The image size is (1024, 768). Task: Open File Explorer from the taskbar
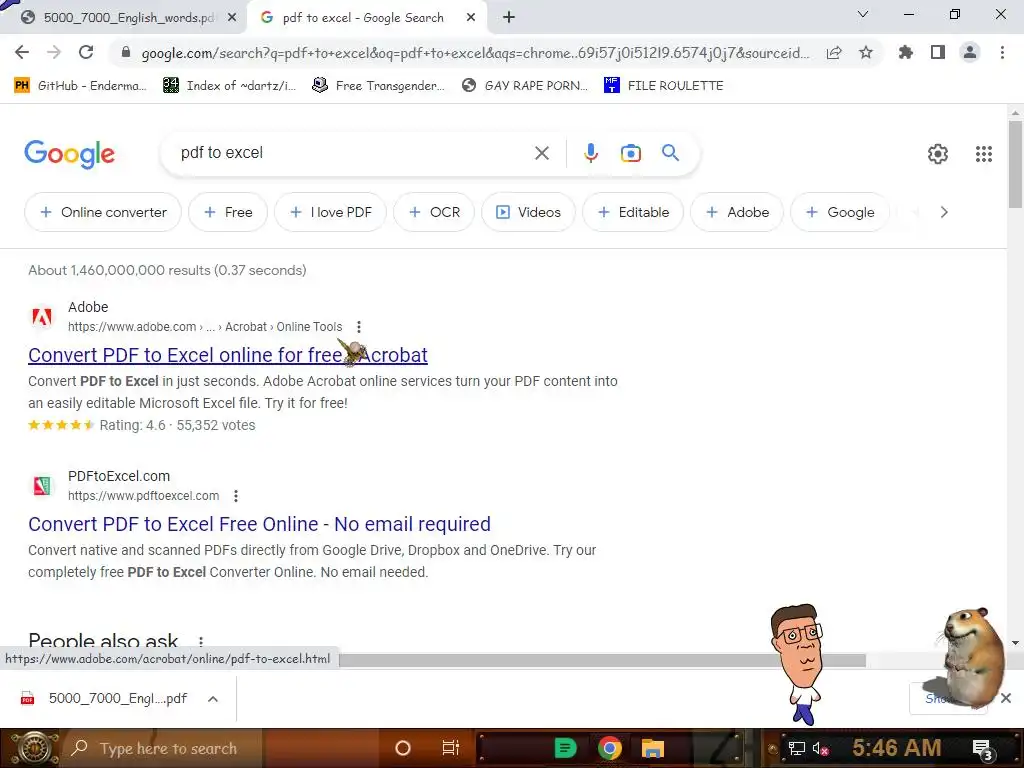pyautogui.click(x=652, y=748)
